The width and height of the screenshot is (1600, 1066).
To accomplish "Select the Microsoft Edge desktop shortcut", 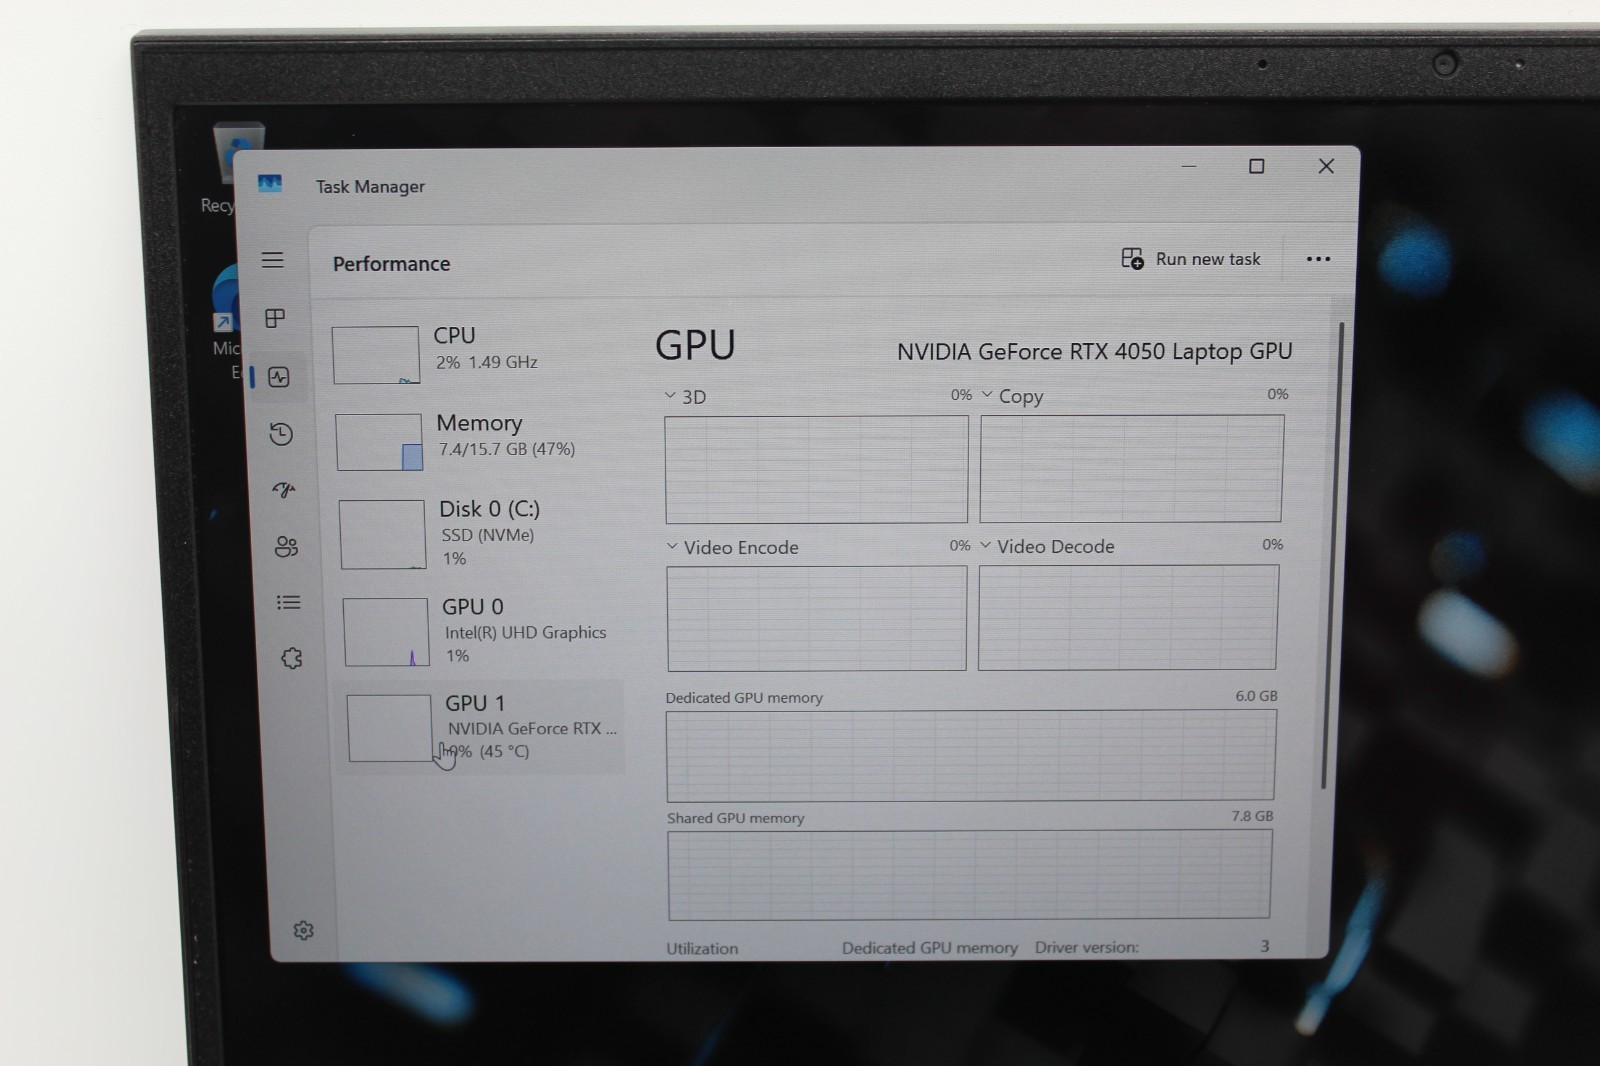I will [225, 322].
